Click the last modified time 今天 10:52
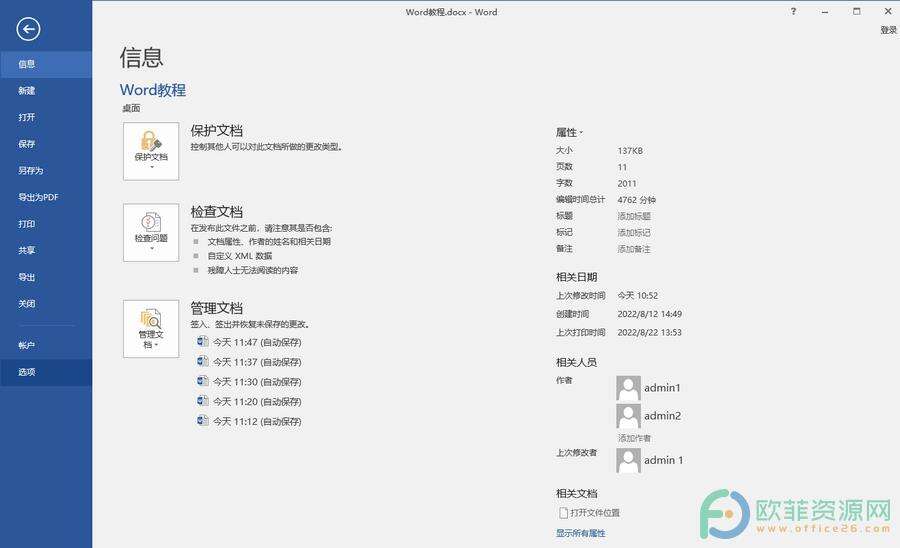Screen dimensions: 900x548 coord(637,296)
